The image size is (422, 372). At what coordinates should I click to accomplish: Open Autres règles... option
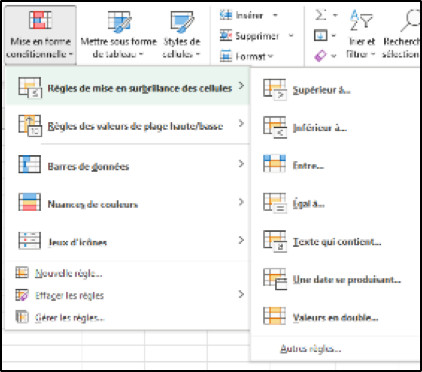point(336,349)
